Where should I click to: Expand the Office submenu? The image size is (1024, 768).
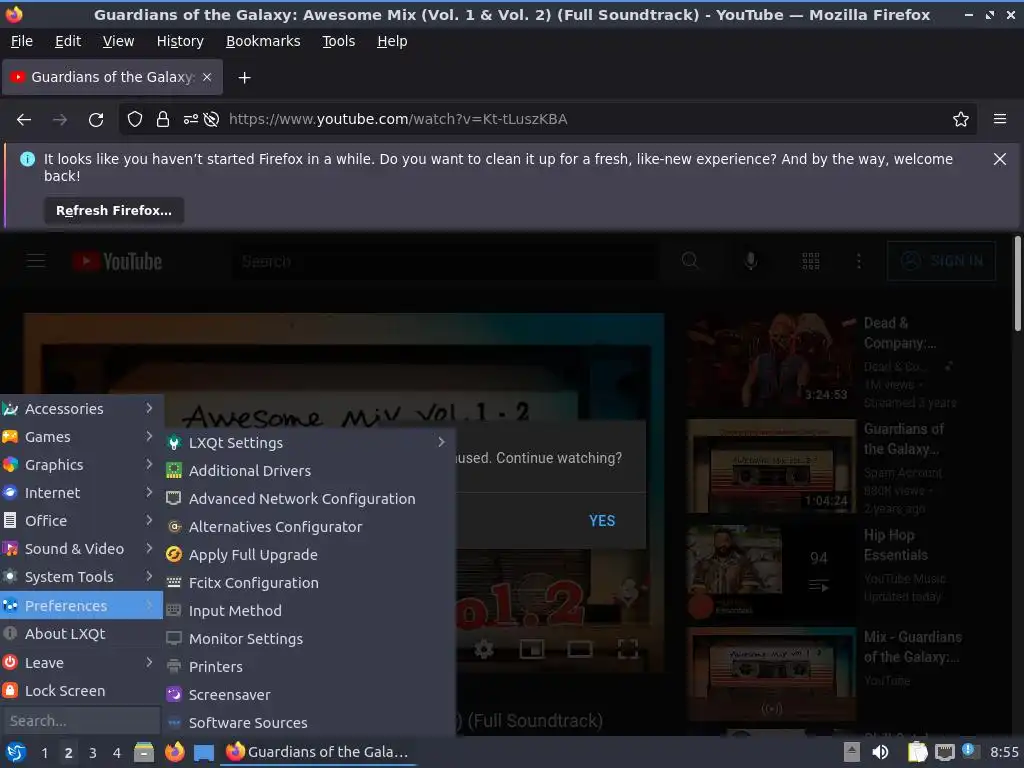[x=81, y=521]
